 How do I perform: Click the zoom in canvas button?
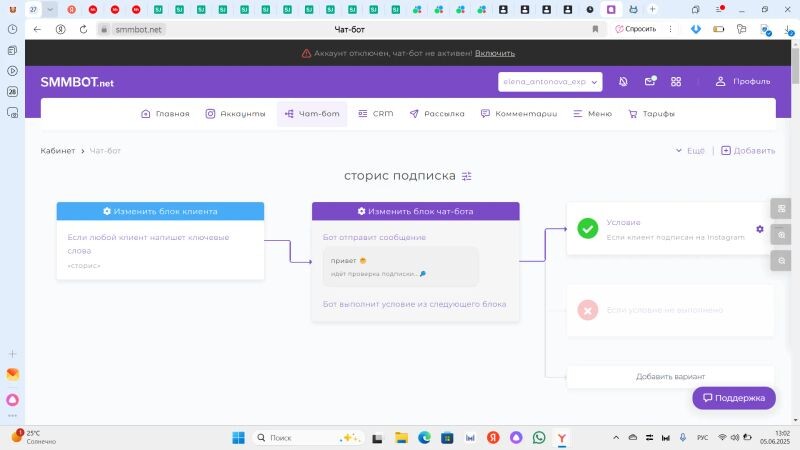(781, 235)
